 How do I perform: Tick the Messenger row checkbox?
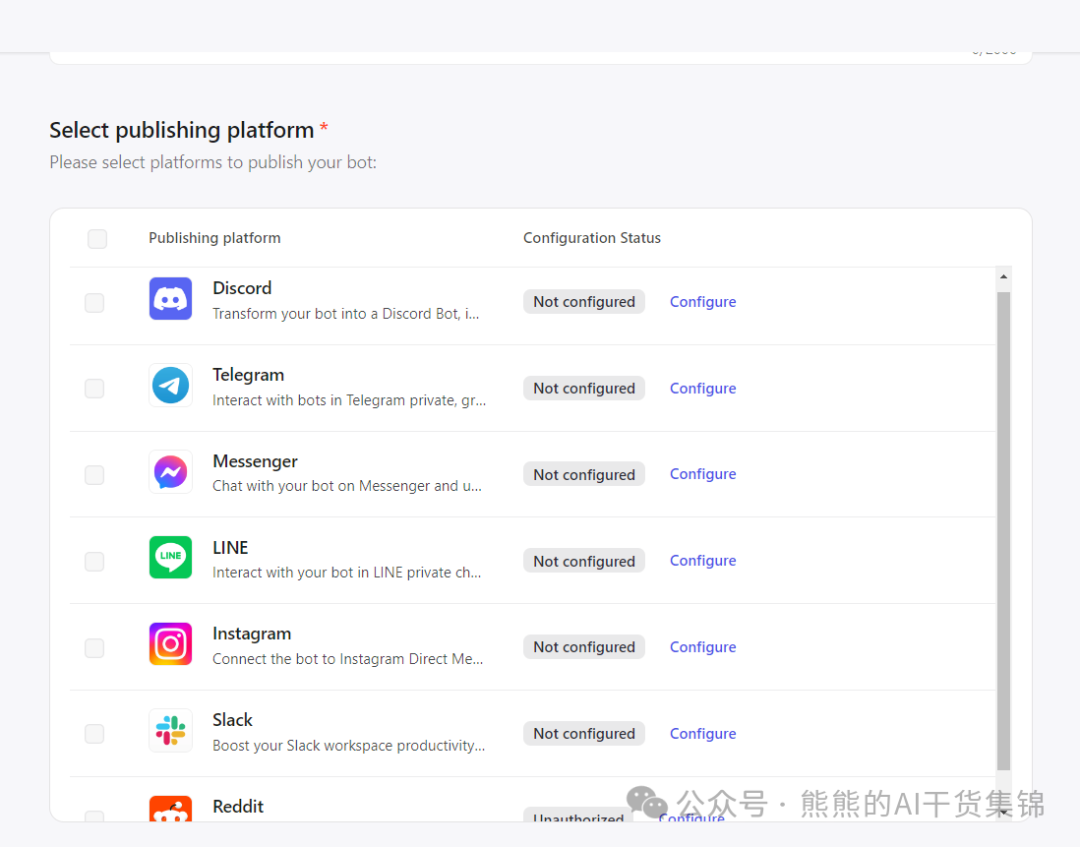click(x=94, y=475)
